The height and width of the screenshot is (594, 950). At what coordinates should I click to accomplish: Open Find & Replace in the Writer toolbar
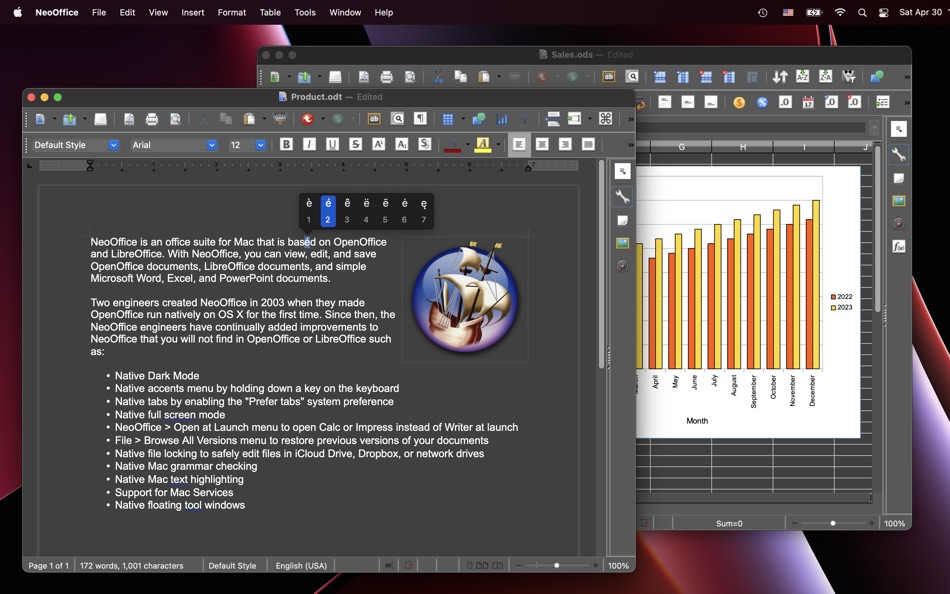(x=397, y=119)
